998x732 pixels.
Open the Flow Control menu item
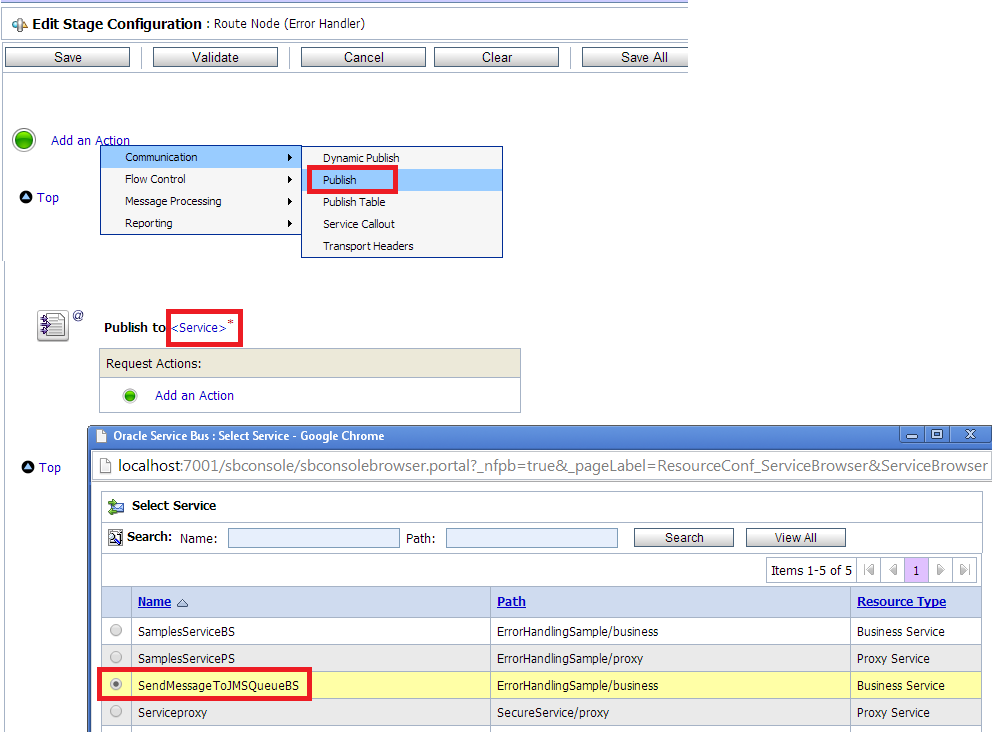201,179
